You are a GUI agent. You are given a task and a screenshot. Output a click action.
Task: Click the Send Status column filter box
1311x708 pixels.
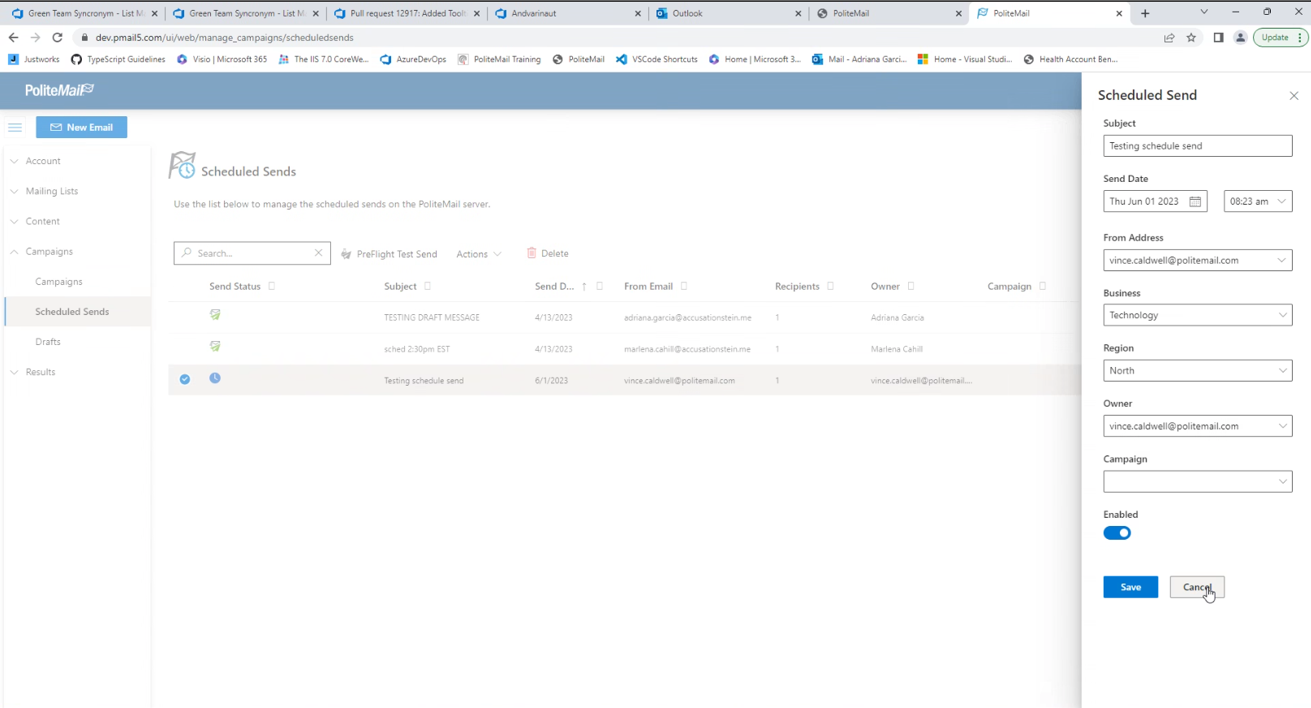pyautogui.click(x=272, y=286)
